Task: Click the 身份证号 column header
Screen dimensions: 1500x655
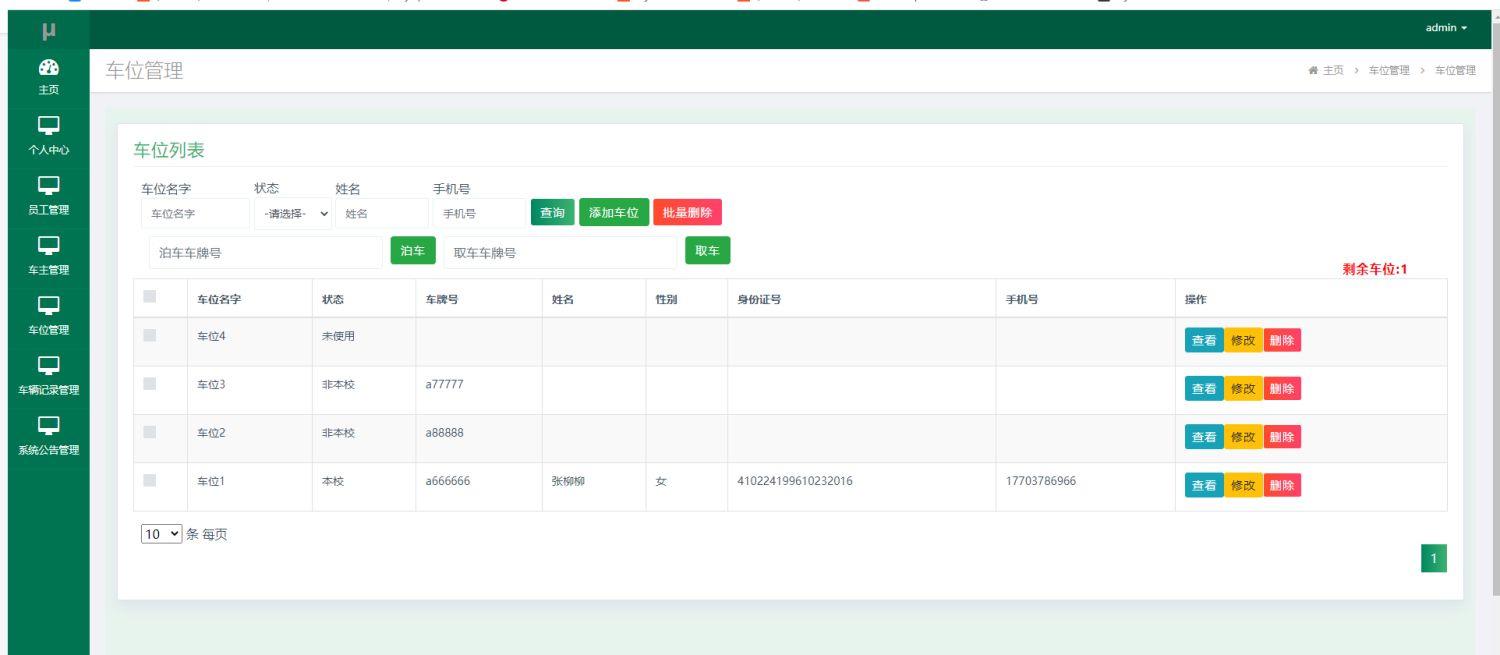Action: tap(759, 299)
